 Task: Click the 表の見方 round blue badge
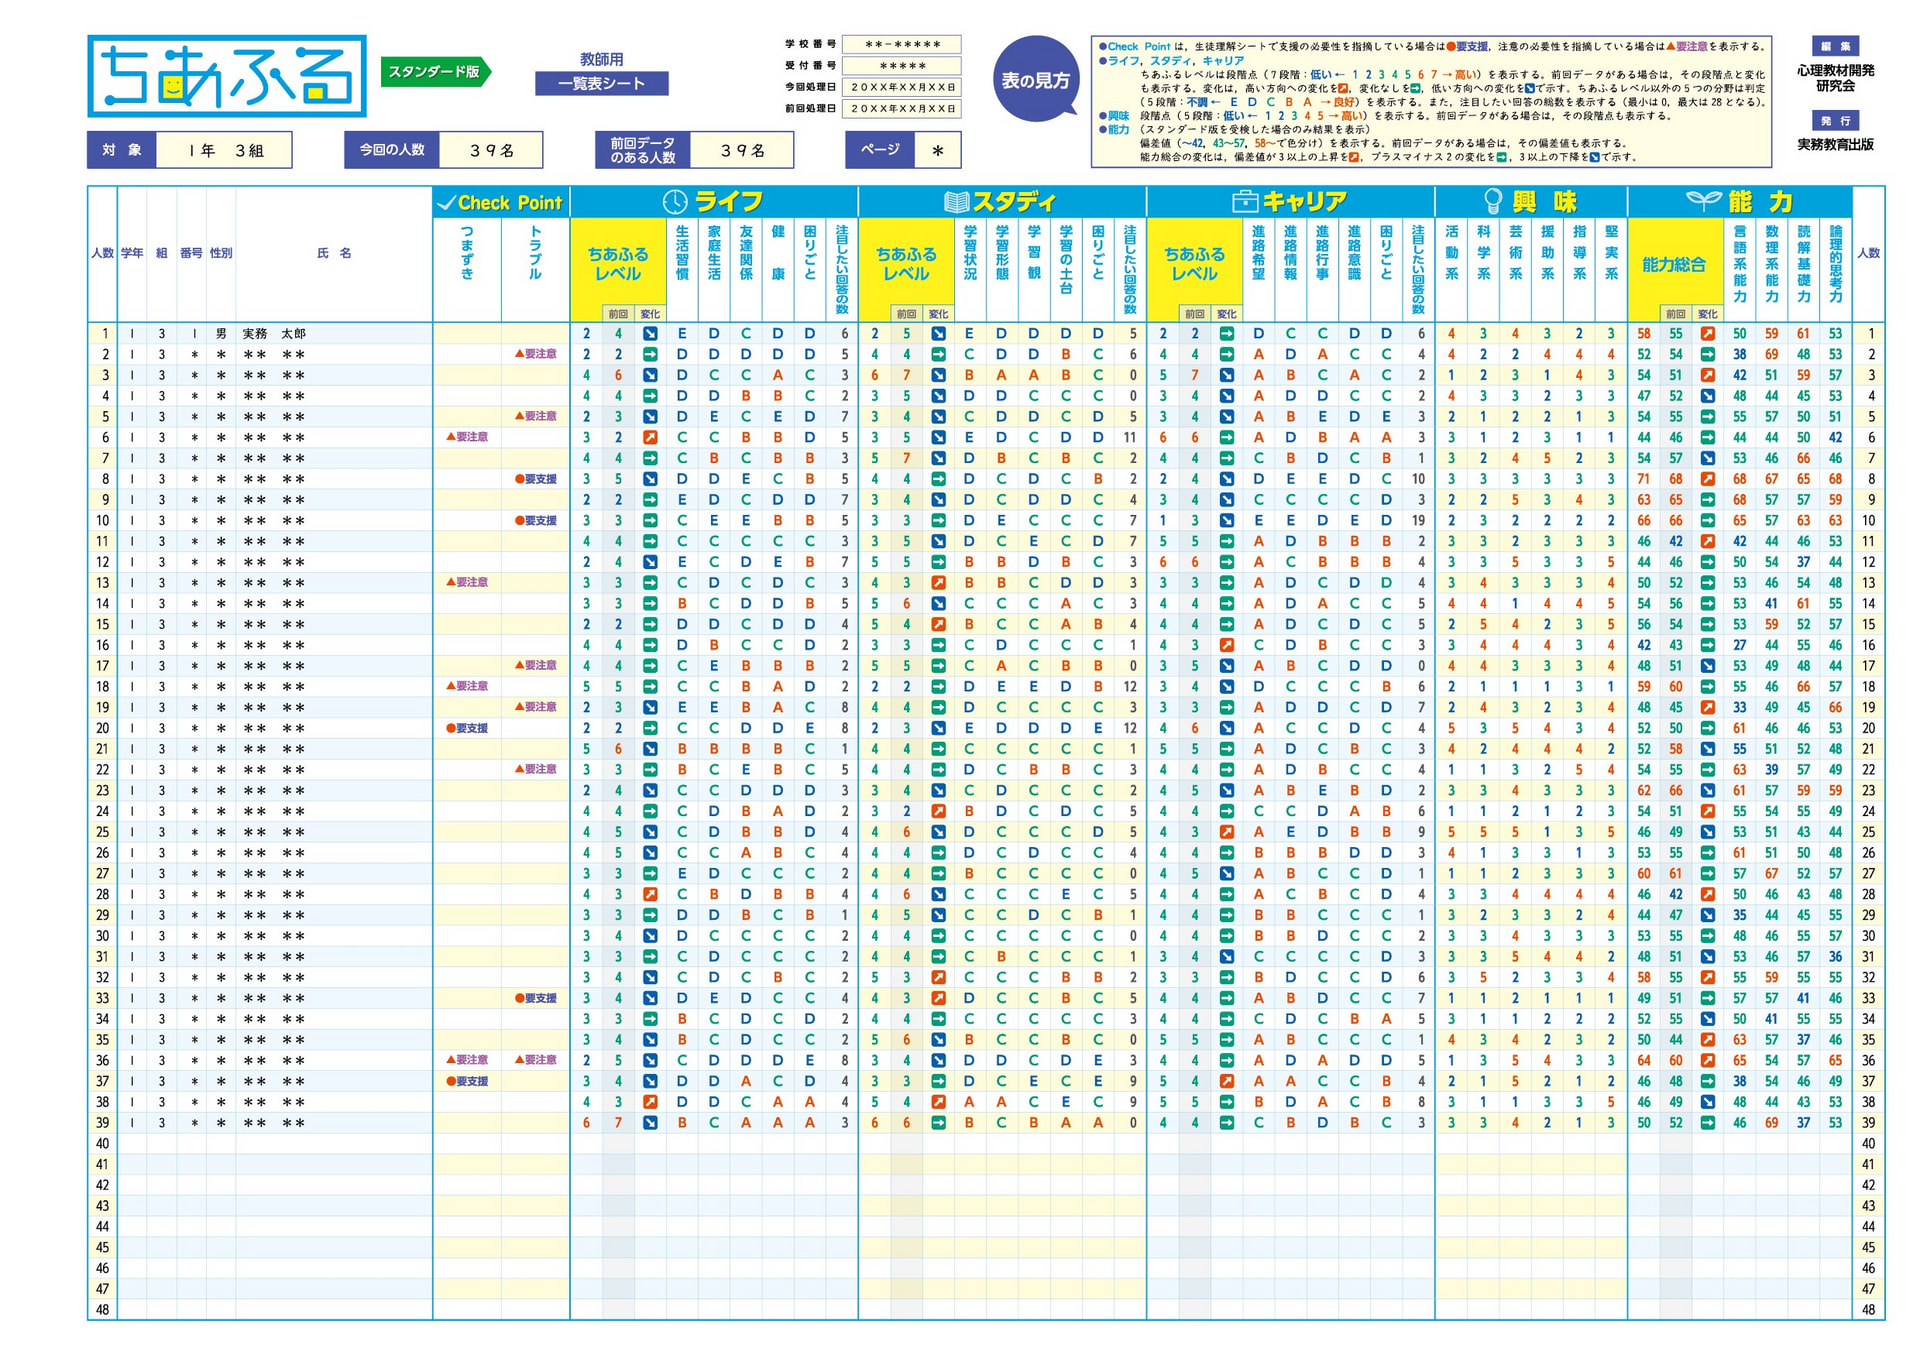tap(1035, 80)
